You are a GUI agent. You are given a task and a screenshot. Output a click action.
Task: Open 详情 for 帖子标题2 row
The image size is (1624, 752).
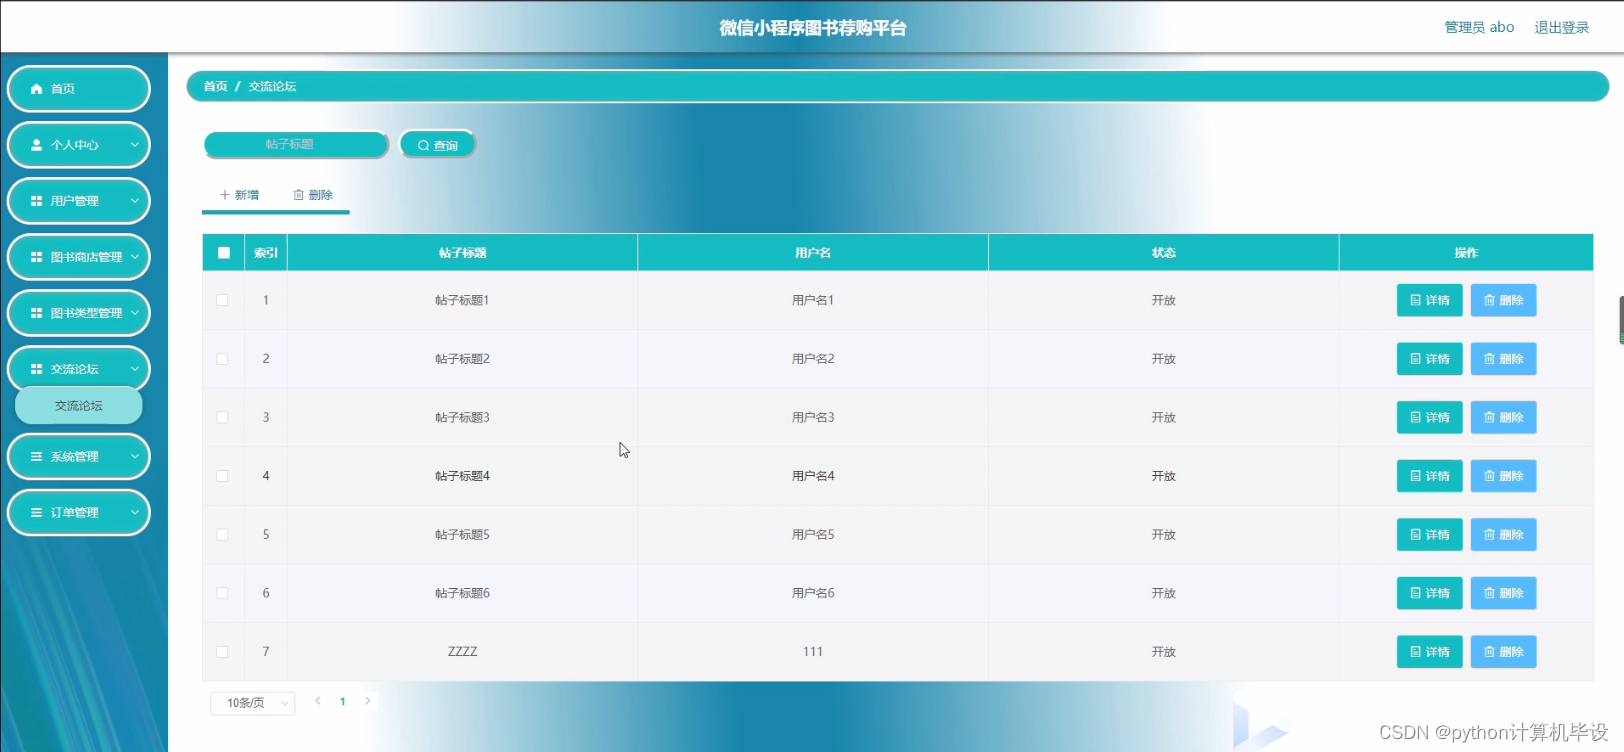point(1429,359)
